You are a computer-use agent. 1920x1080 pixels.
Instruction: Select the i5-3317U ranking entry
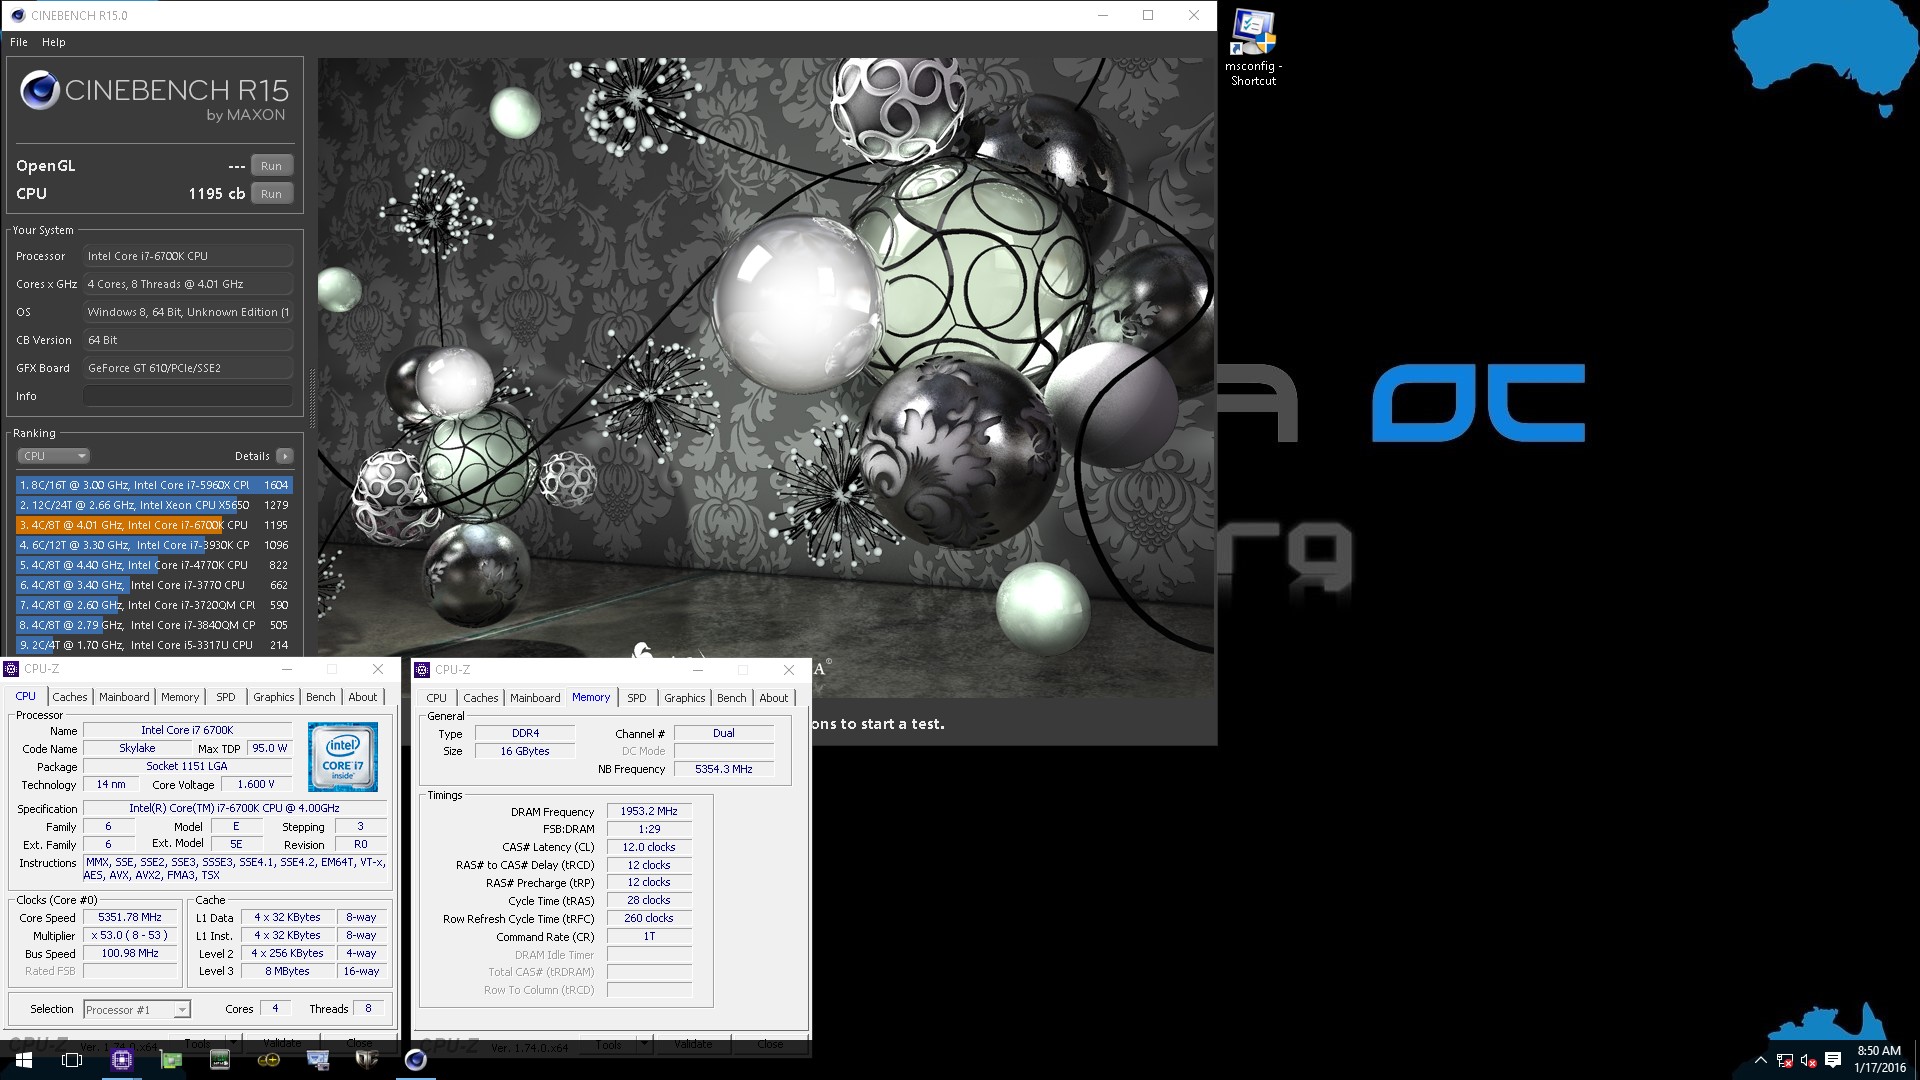[154, 645]
